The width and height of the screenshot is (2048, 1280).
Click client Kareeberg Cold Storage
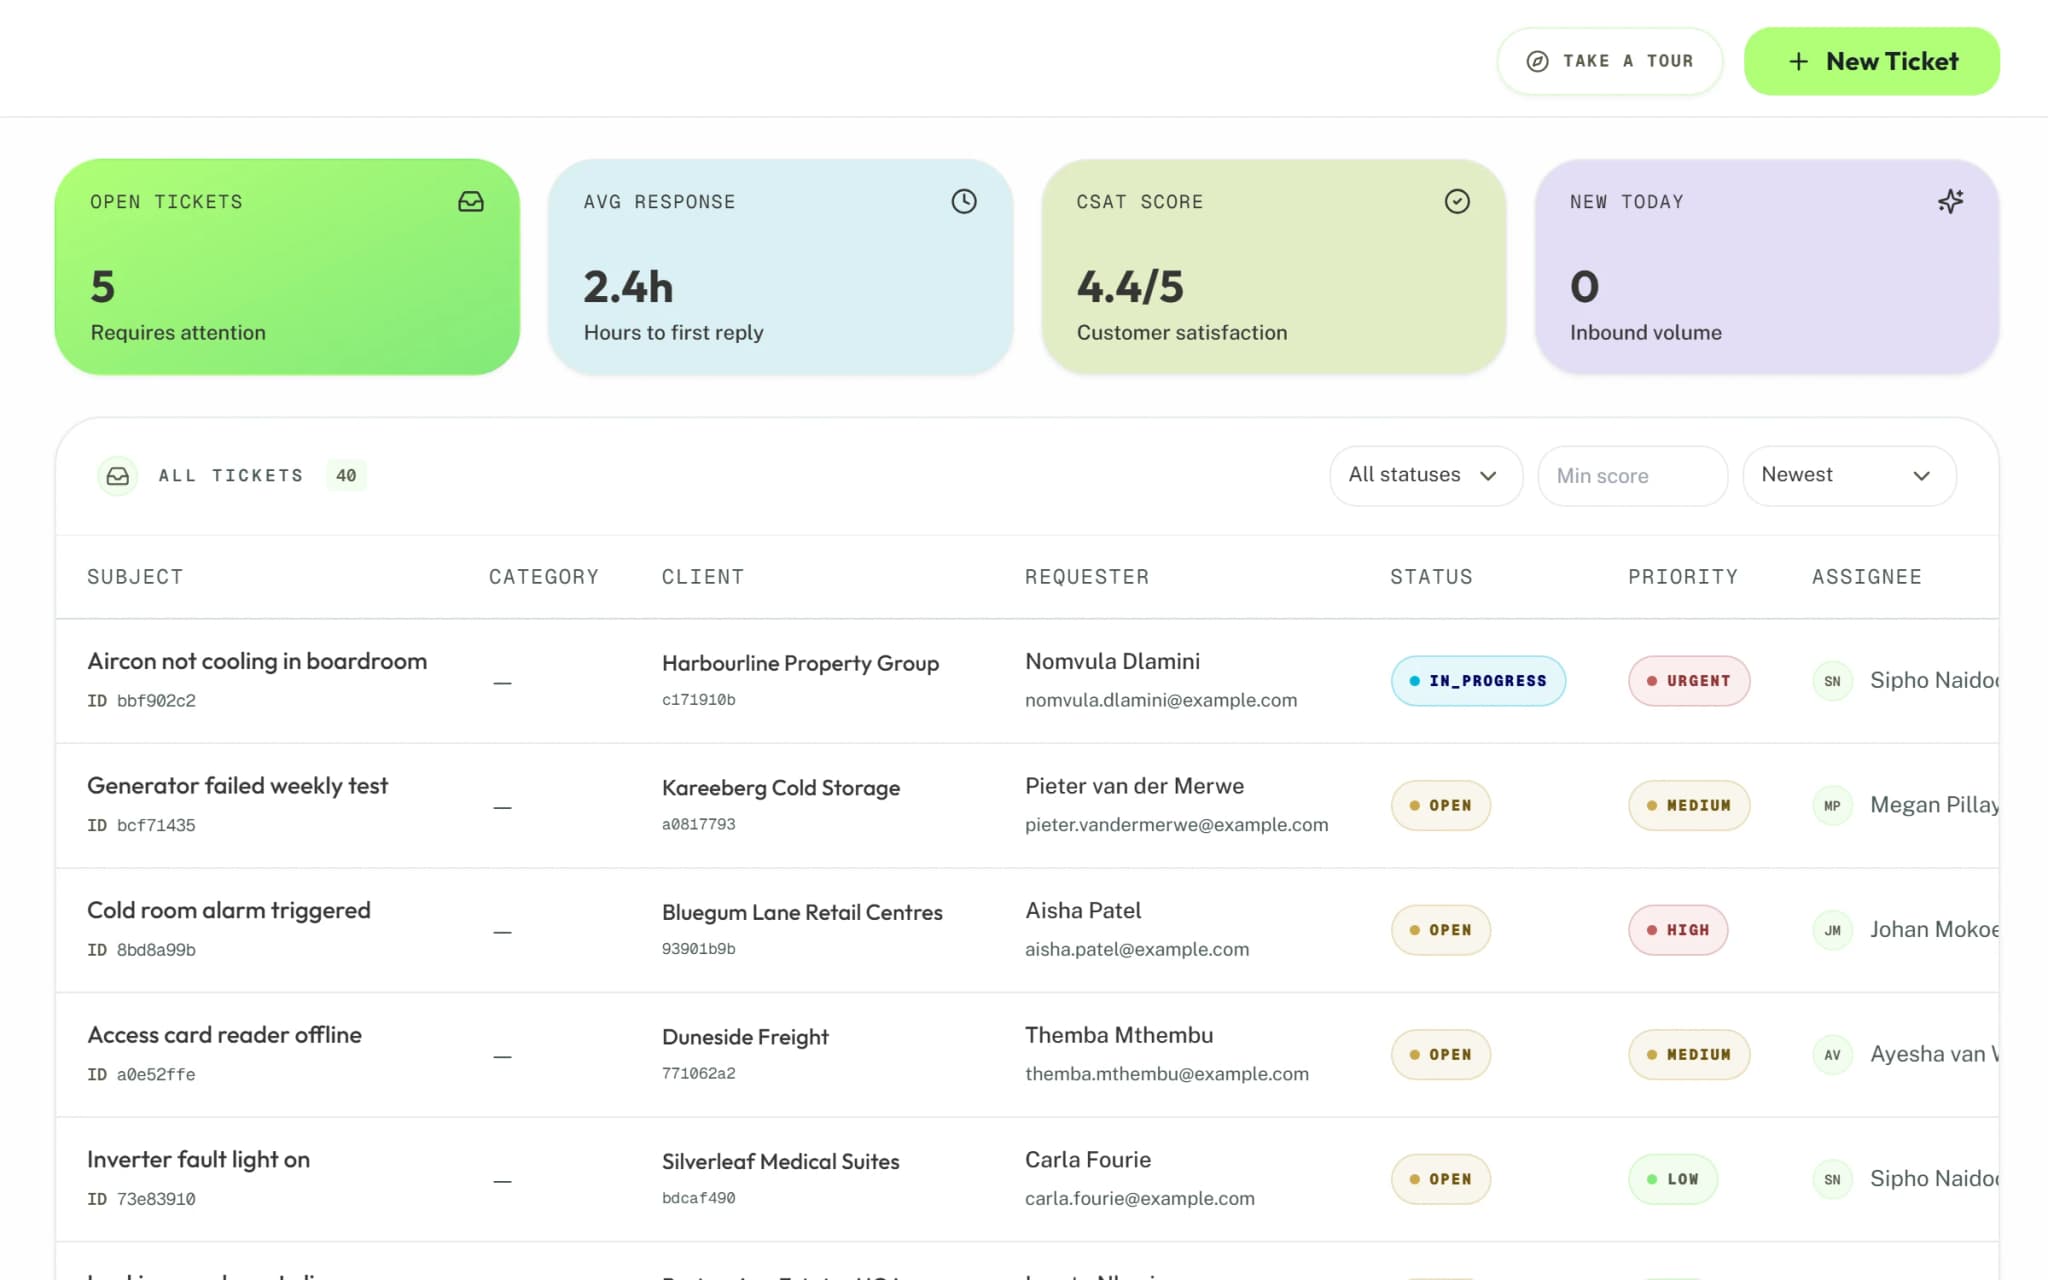click(781, 788)
